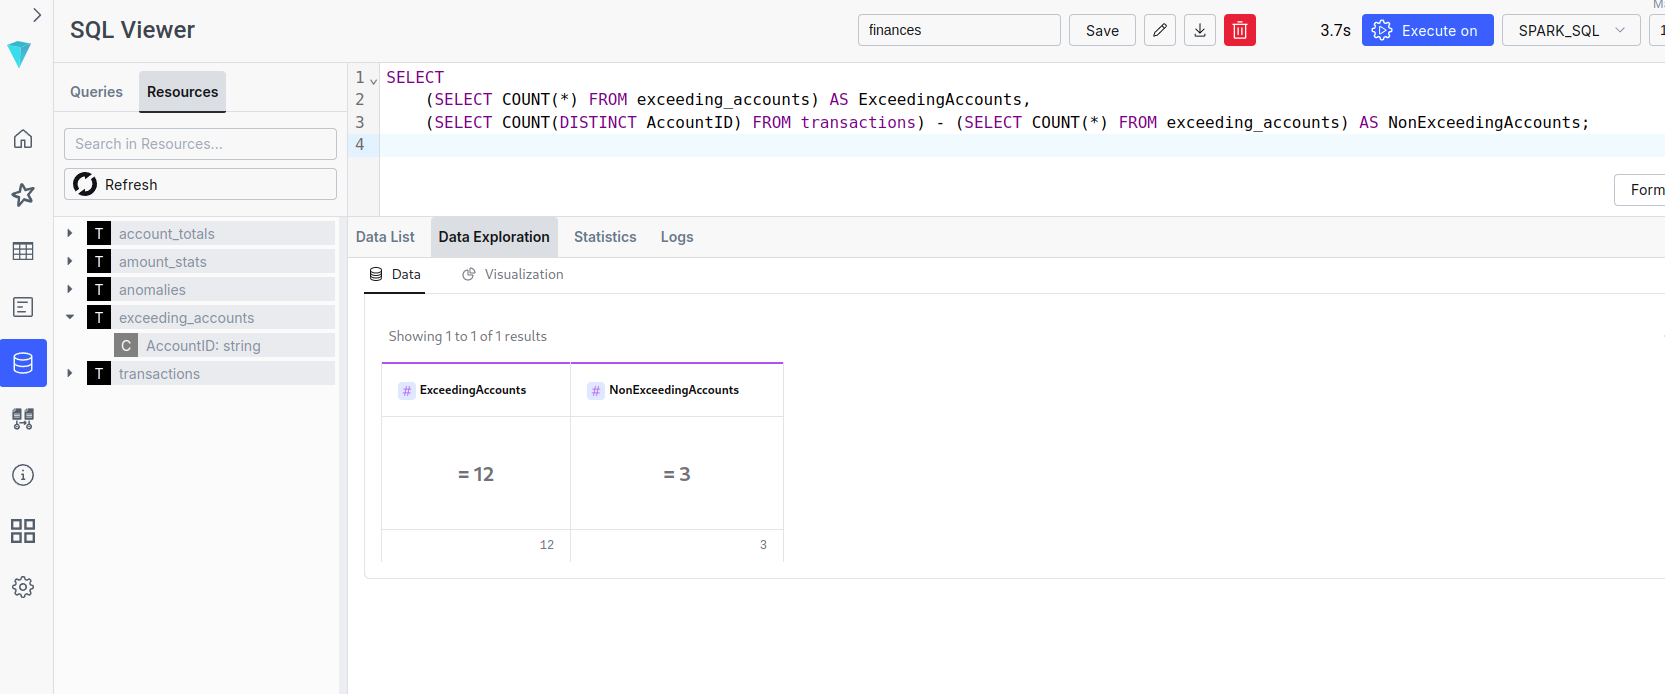
Task: Expand the anomalies table node
Action: click(70, 289)
